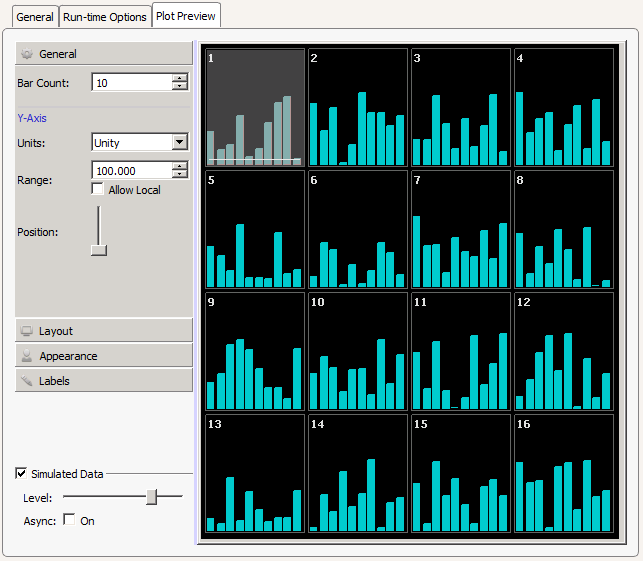Switch to the General tab
The width and height of the screenshot is (643, 561).
coord(35,17)
